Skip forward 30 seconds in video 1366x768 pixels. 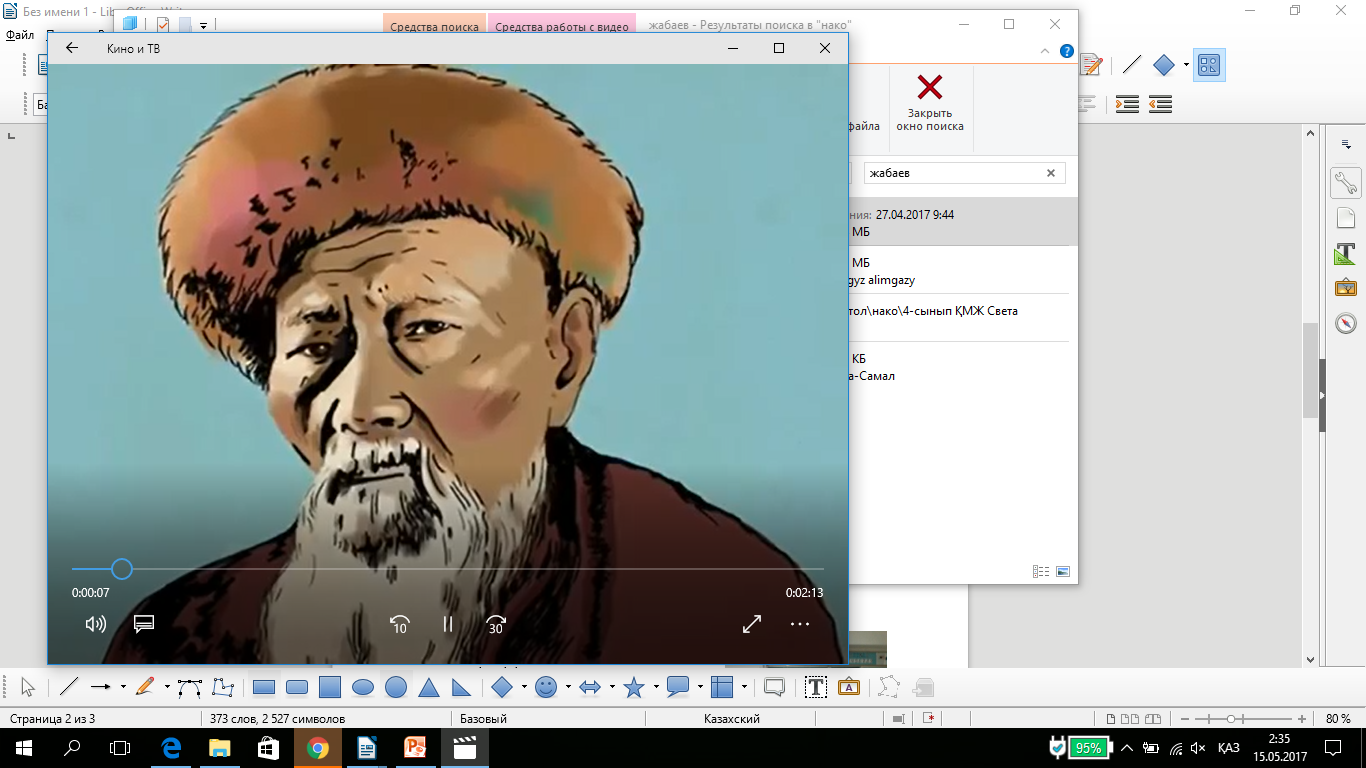(495, 624)
